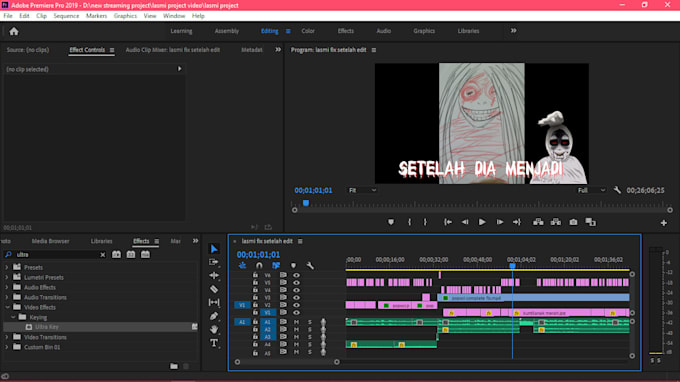The height and width of the screenshot is (382, 680).
Task: Export a frame with the camera icon
Action: coord(573,222)
